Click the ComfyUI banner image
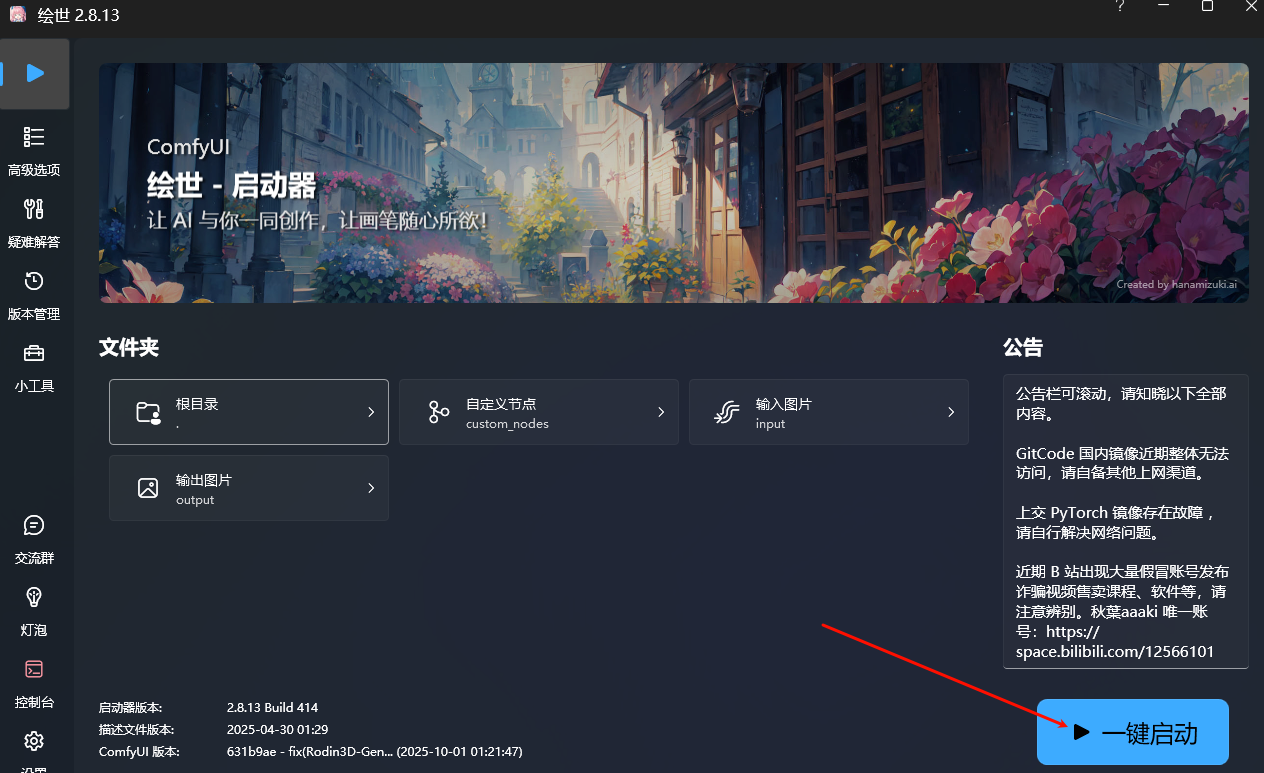Screen dimensions: 1264x773 tap(673, 183)
